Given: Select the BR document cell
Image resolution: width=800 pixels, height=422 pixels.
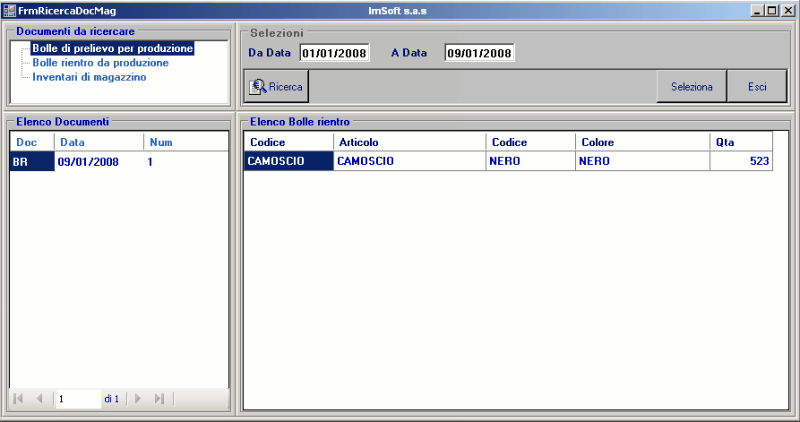Looking at the screenshot, I should [32, 162].
